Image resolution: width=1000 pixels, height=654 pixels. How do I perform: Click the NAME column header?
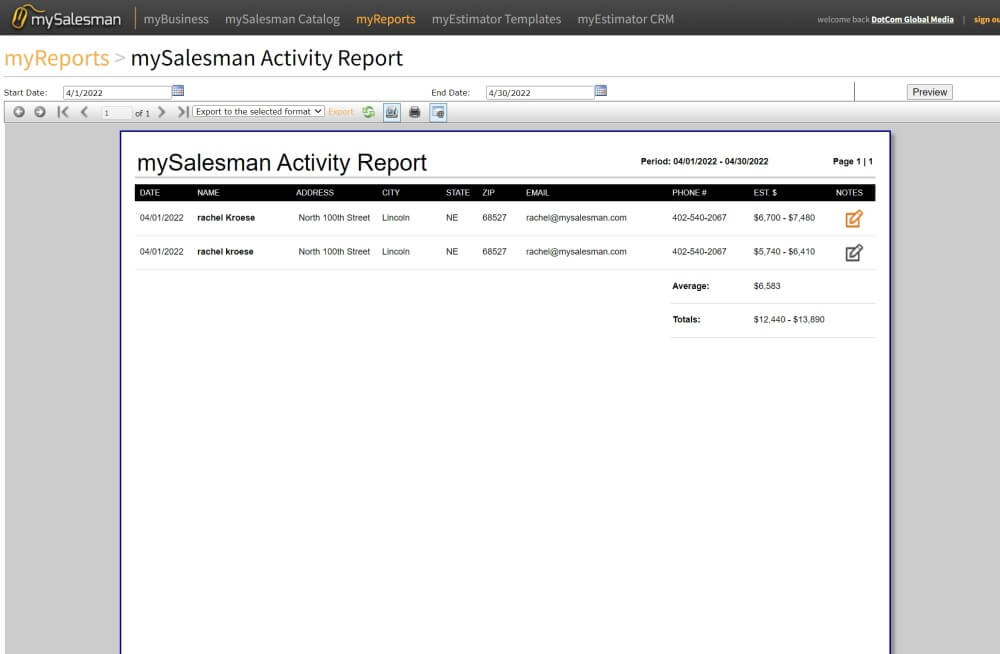(x=208, y=193)
